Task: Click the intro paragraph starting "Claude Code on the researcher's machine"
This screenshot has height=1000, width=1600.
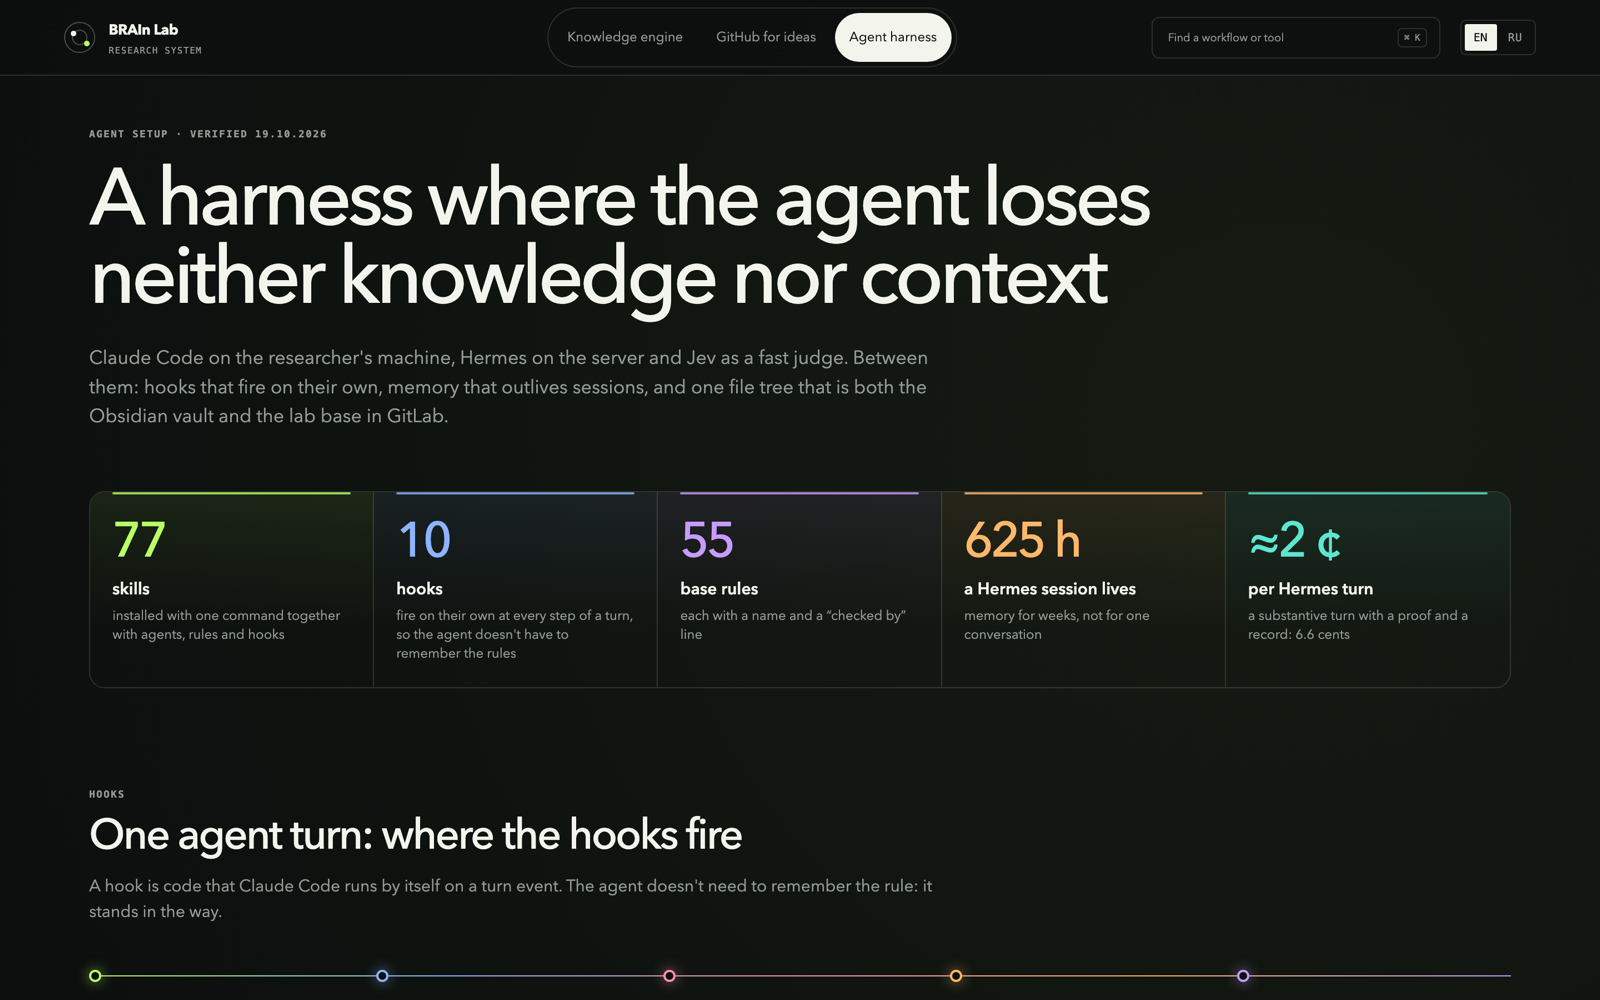Action: [508, 387]
